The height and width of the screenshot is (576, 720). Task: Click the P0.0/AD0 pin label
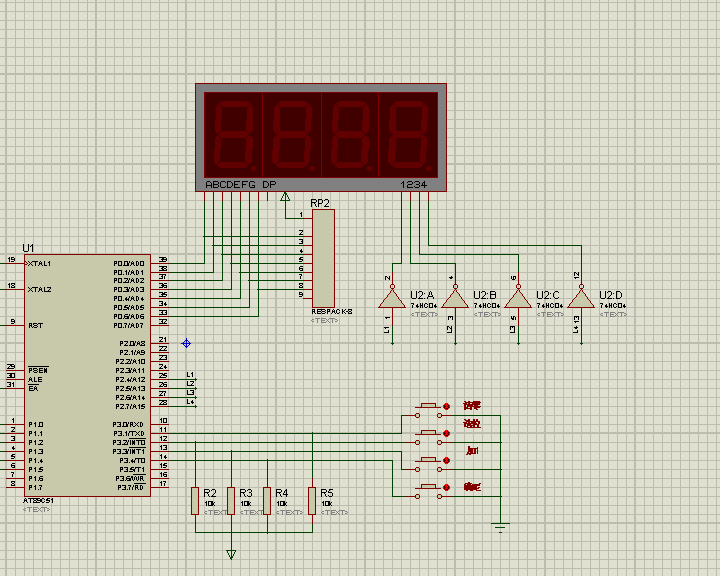click(129, 264)
